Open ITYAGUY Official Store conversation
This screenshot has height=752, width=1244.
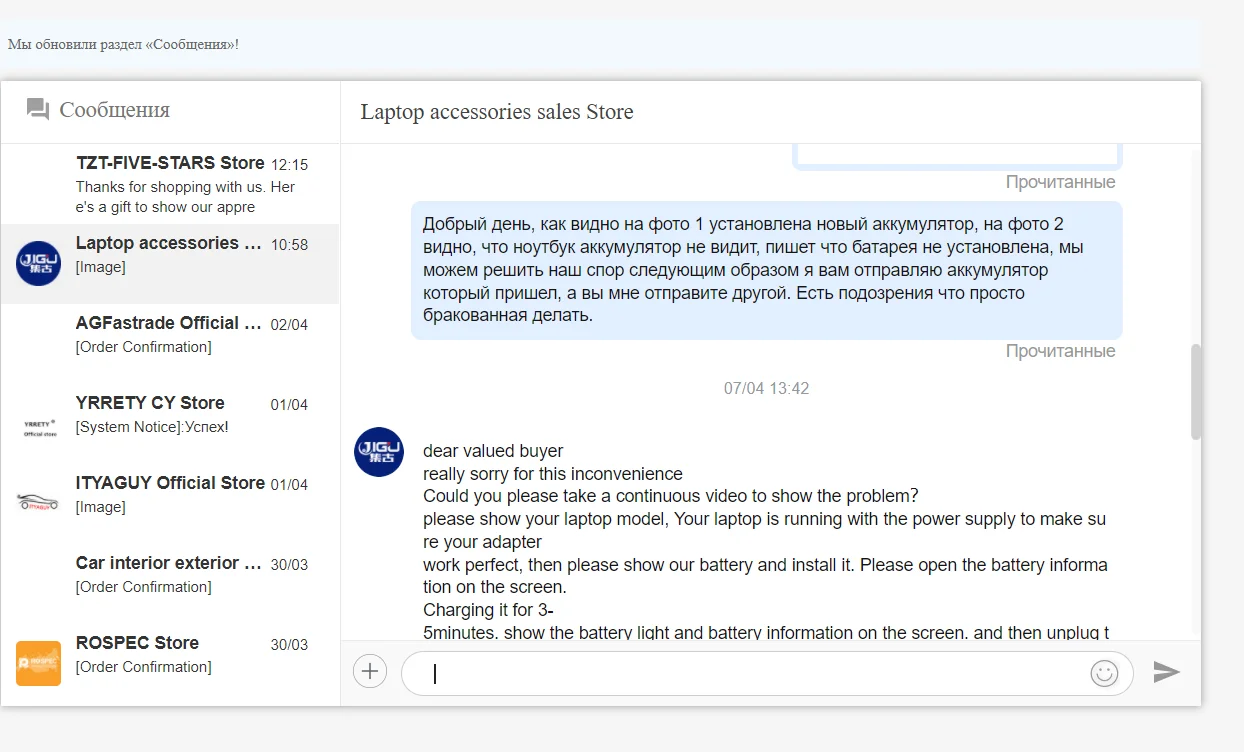coord(170,504)
